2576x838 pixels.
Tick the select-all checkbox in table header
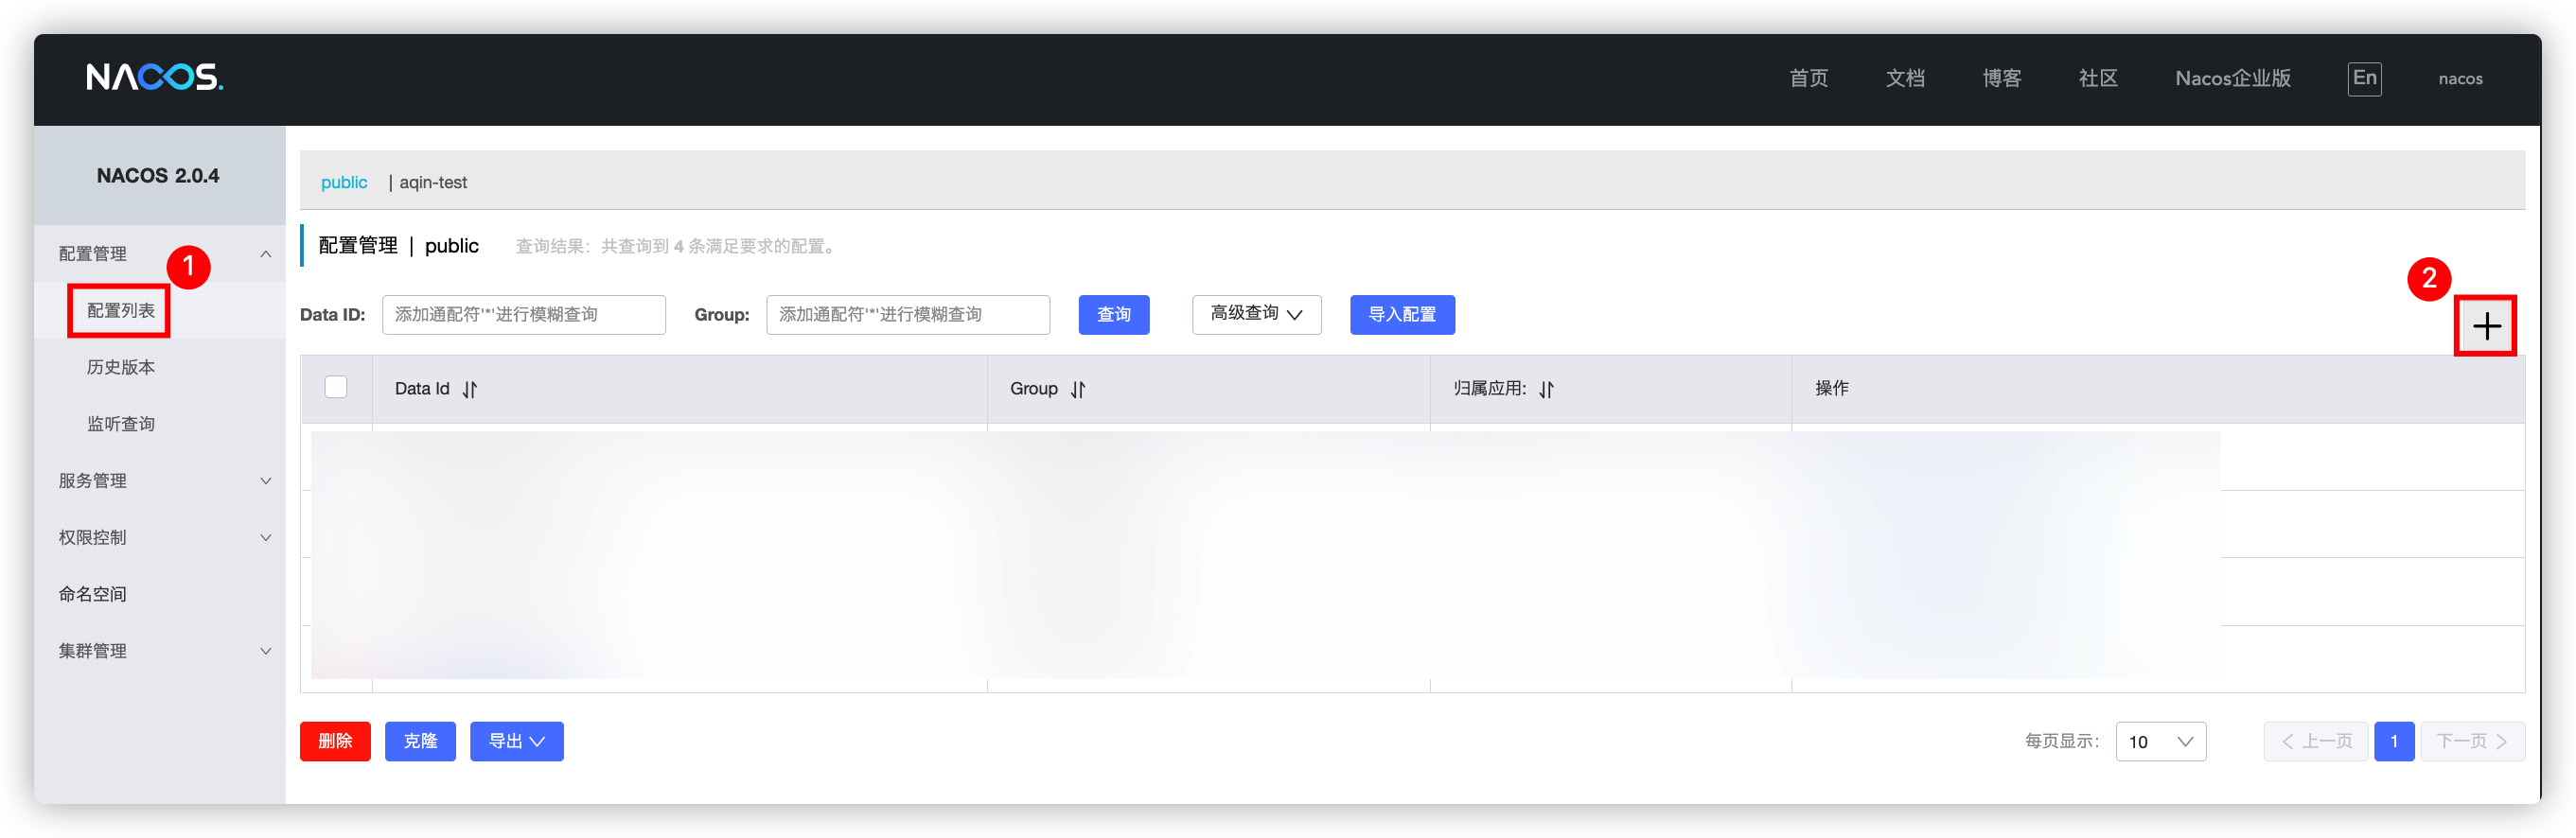point(336,387)
